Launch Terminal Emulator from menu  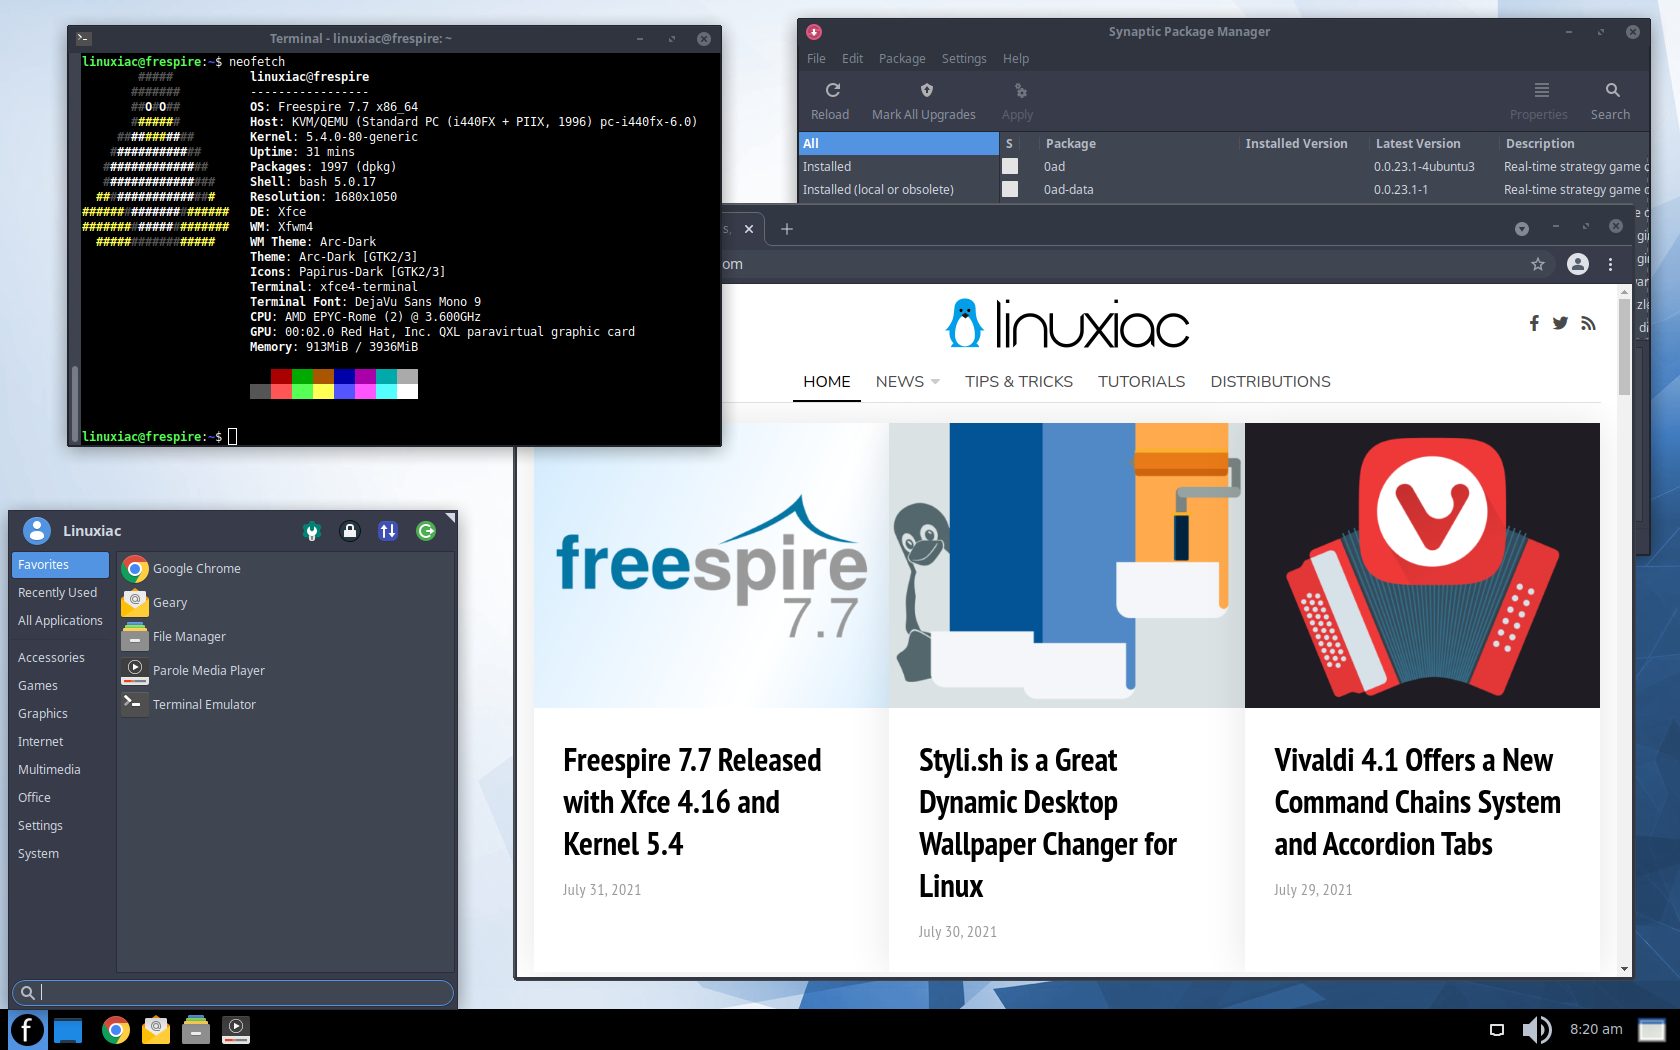pyautogui.click(x=285, y=705)
